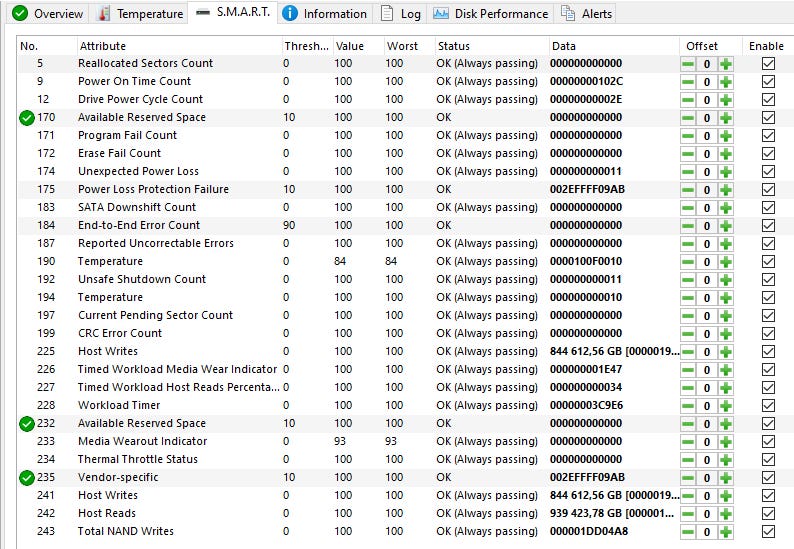
Task: Decrease offset for Power On Time Count
Action: click(x=688, y=82)
